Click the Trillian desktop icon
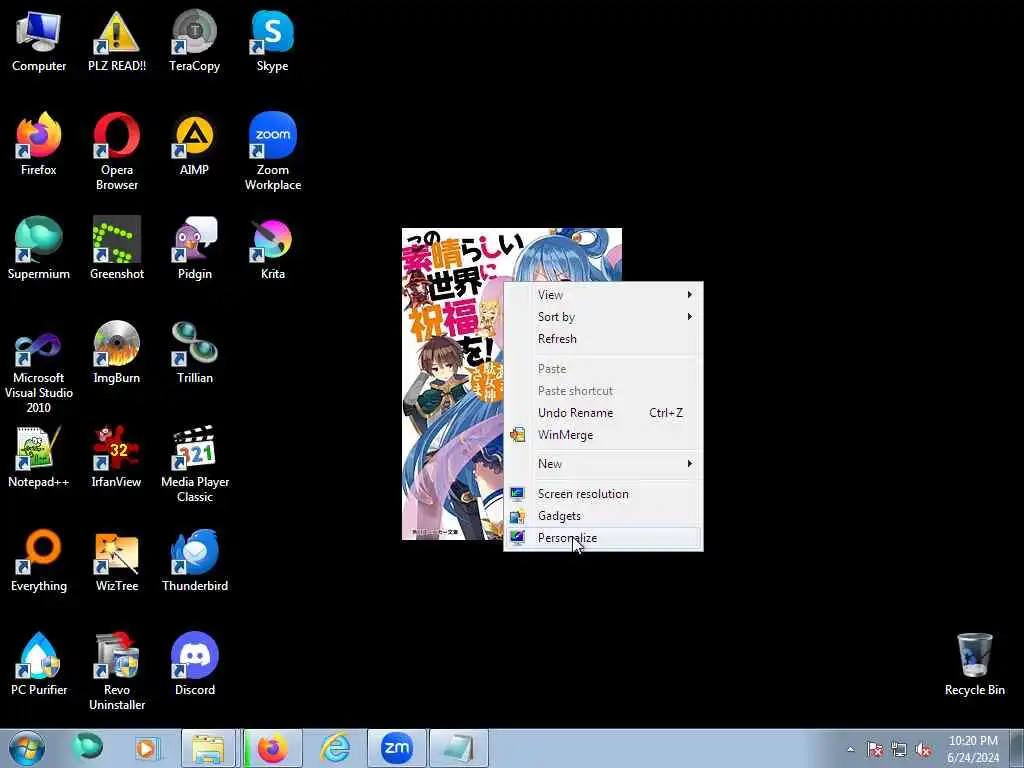 click(x=195, y=353)
